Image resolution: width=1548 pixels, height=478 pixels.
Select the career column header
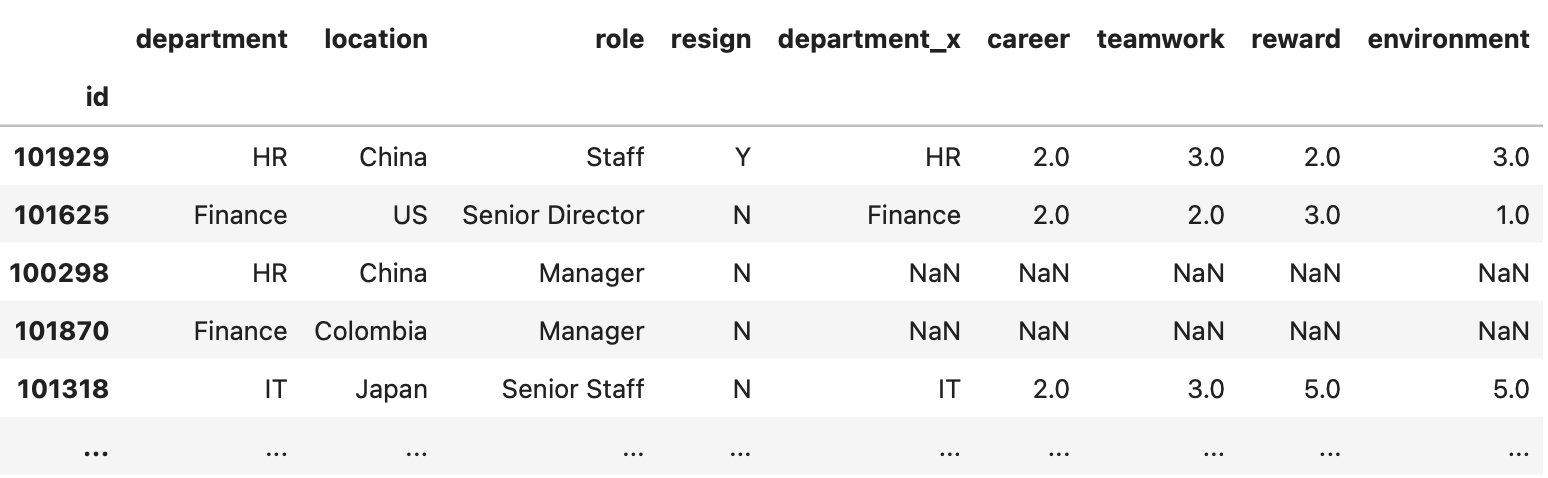[1027, 39]
